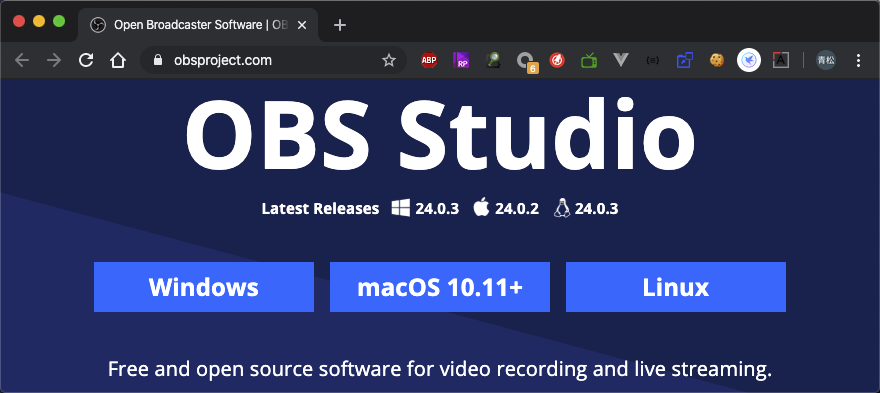Open the letter A translate extension
The width and height of the screenshot is (880, 393).
point(781,60)
